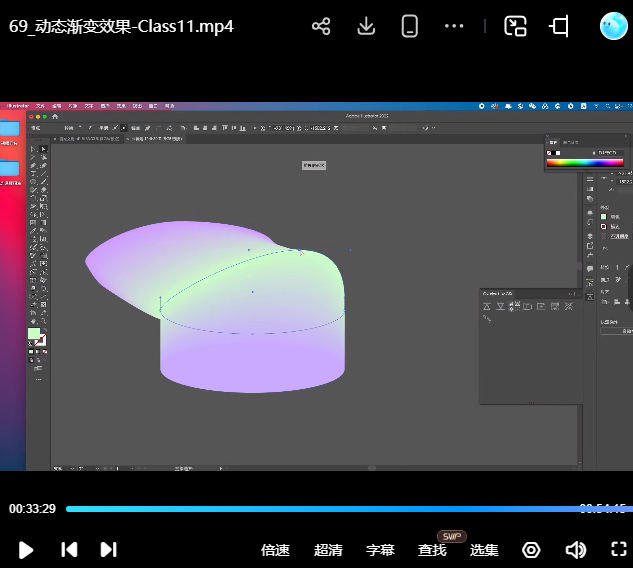Open player settings hexagon icon
Image resolution: width=633 pixels, height=568 pixels.
click(531, 550)
